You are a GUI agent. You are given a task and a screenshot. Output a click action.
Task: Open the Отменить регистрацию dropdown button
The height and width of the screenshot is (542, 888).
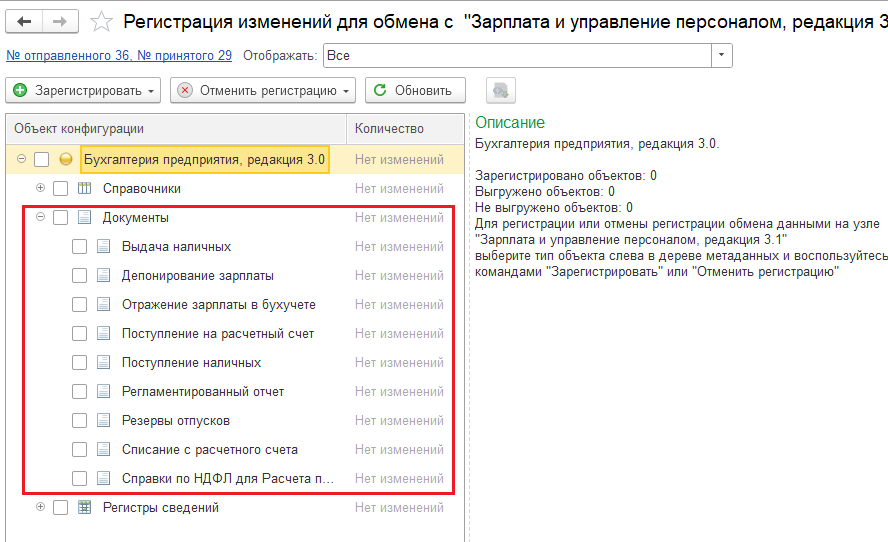[x=263, y=91]
